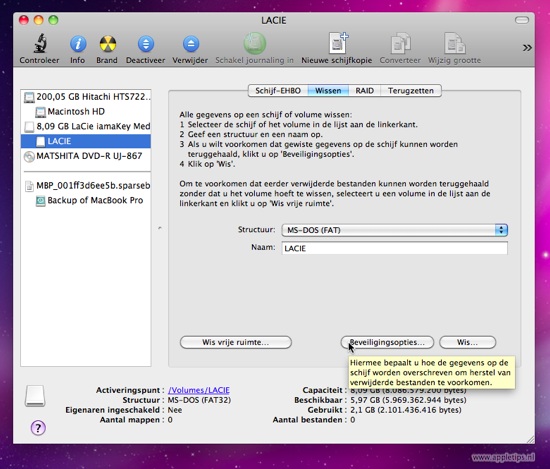This screenshot has width=550, height=469.
Task: Click the Wijzig grootte icon
Action: pyautogui.click(x=455, y=43)
